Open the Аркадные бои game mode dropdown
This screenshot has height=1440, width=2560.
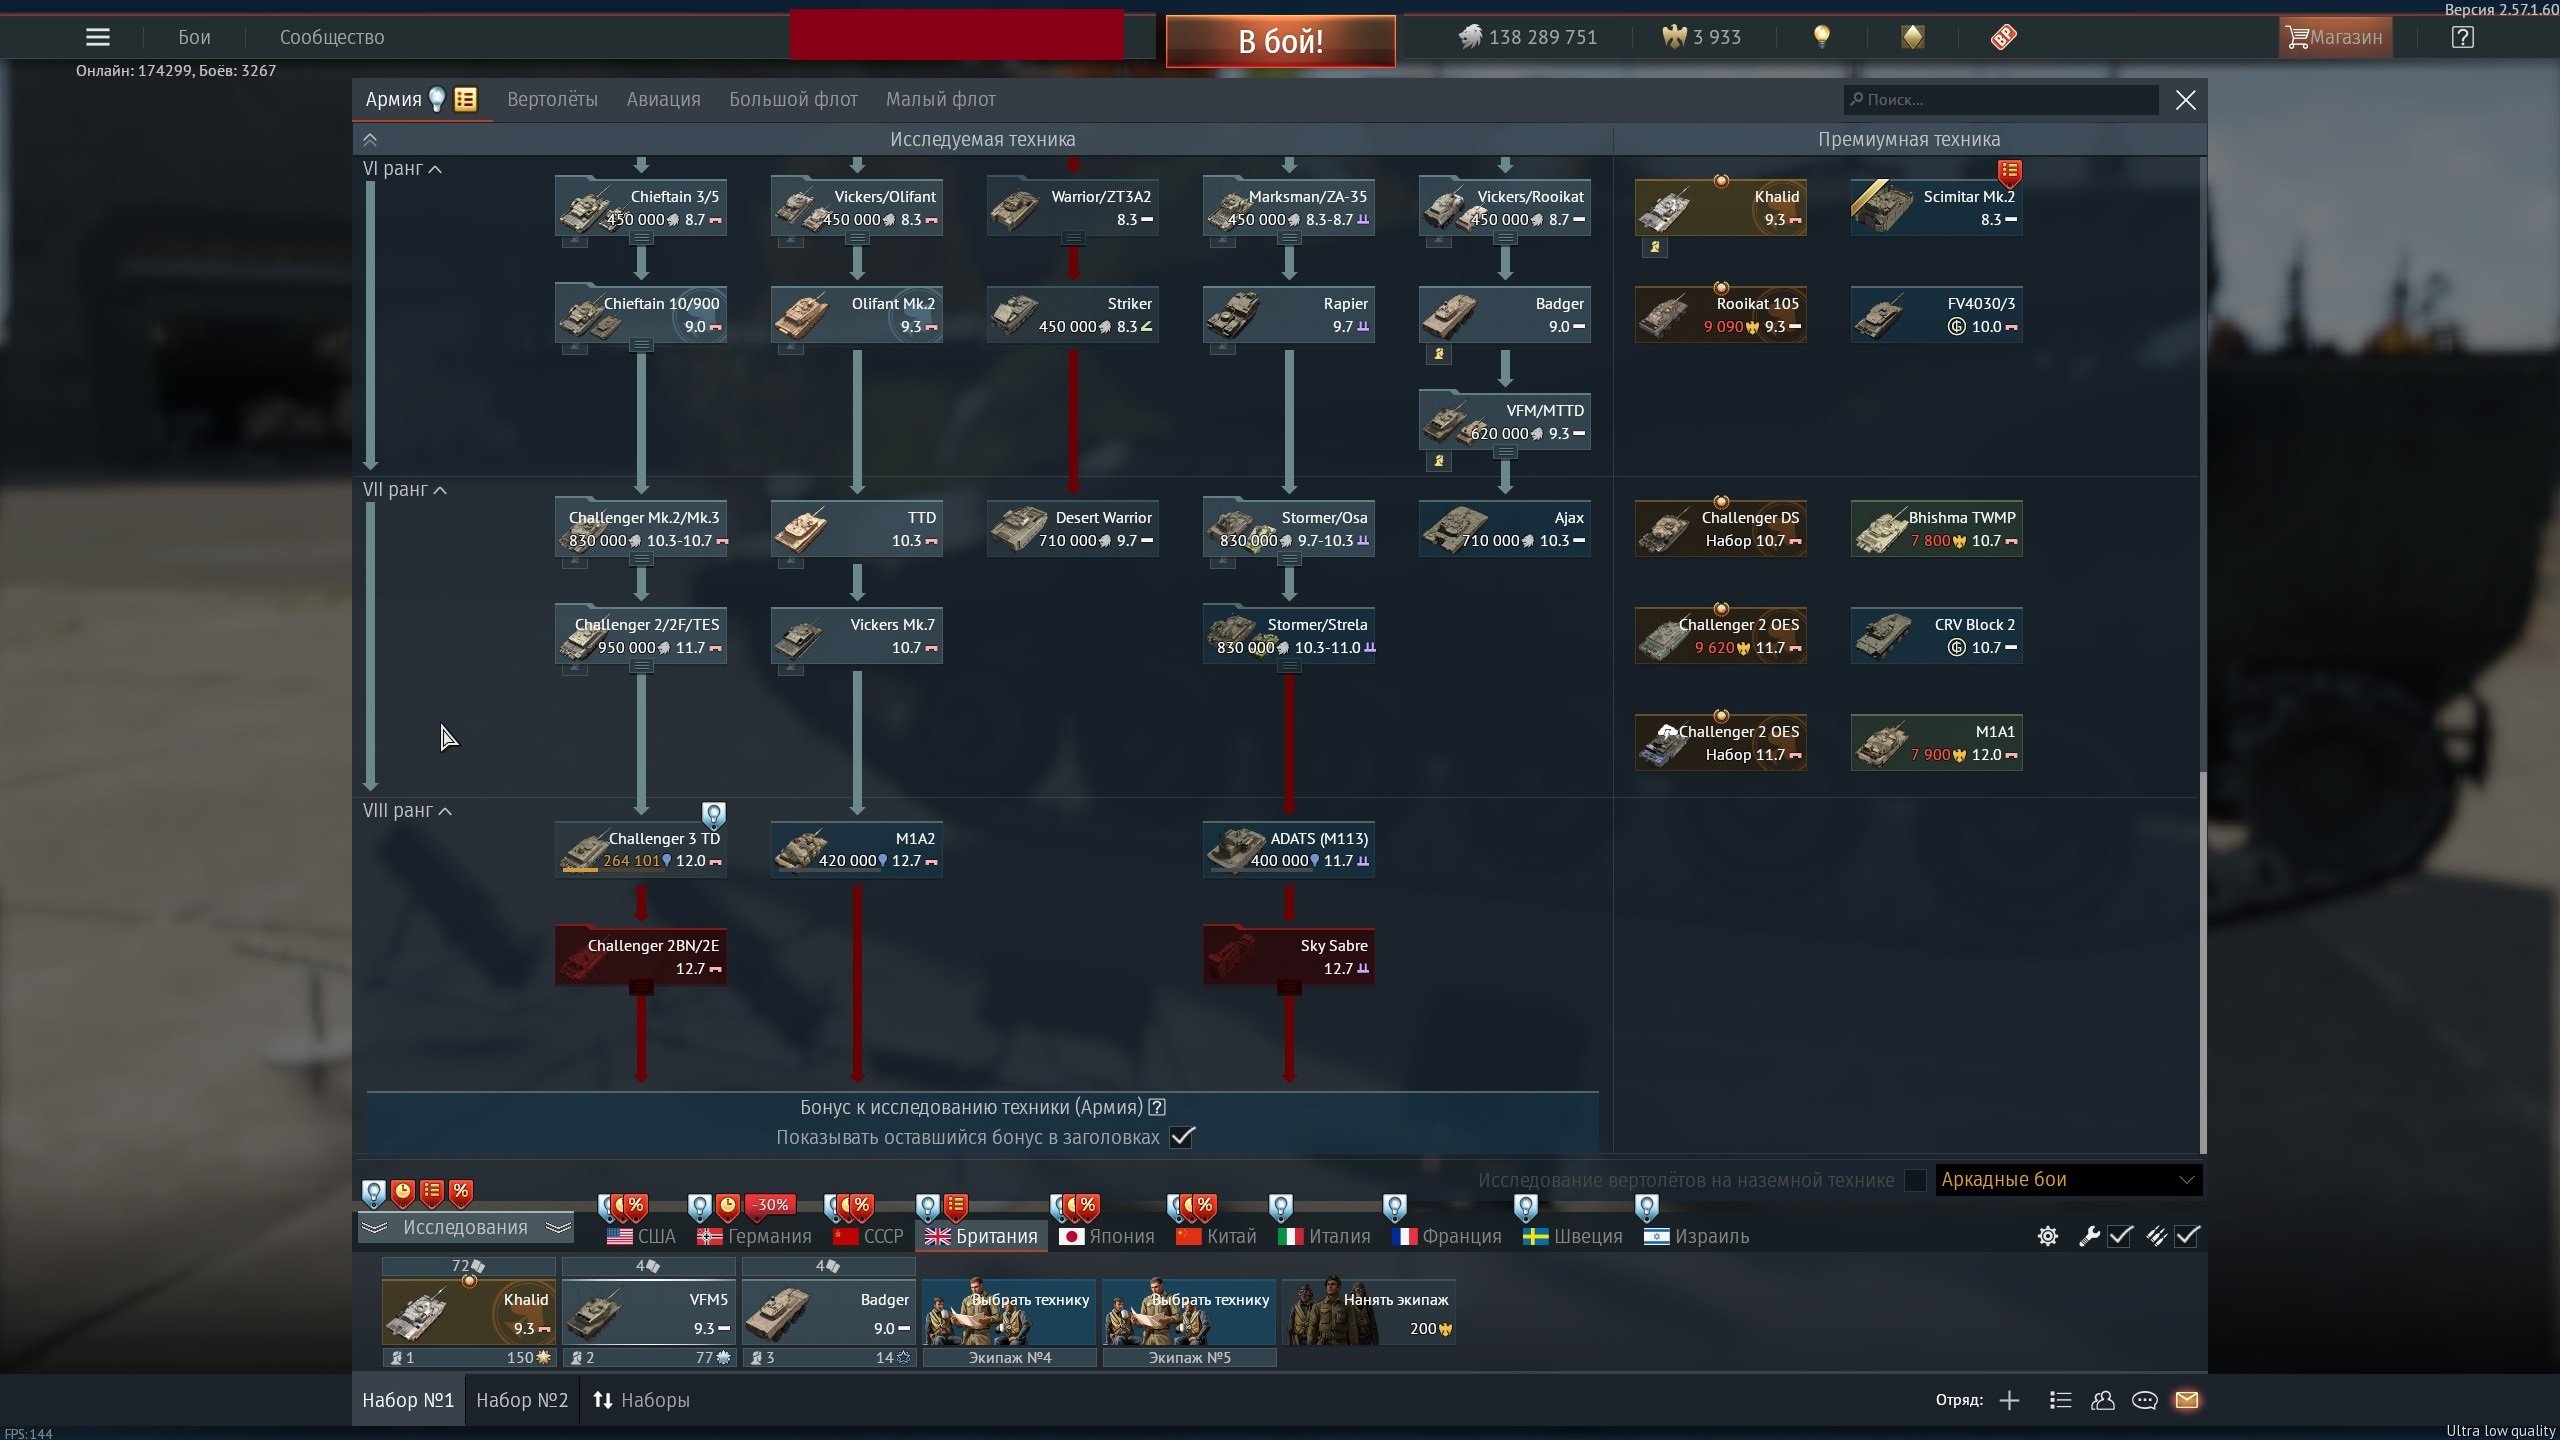click(x=2068, y=1180)
